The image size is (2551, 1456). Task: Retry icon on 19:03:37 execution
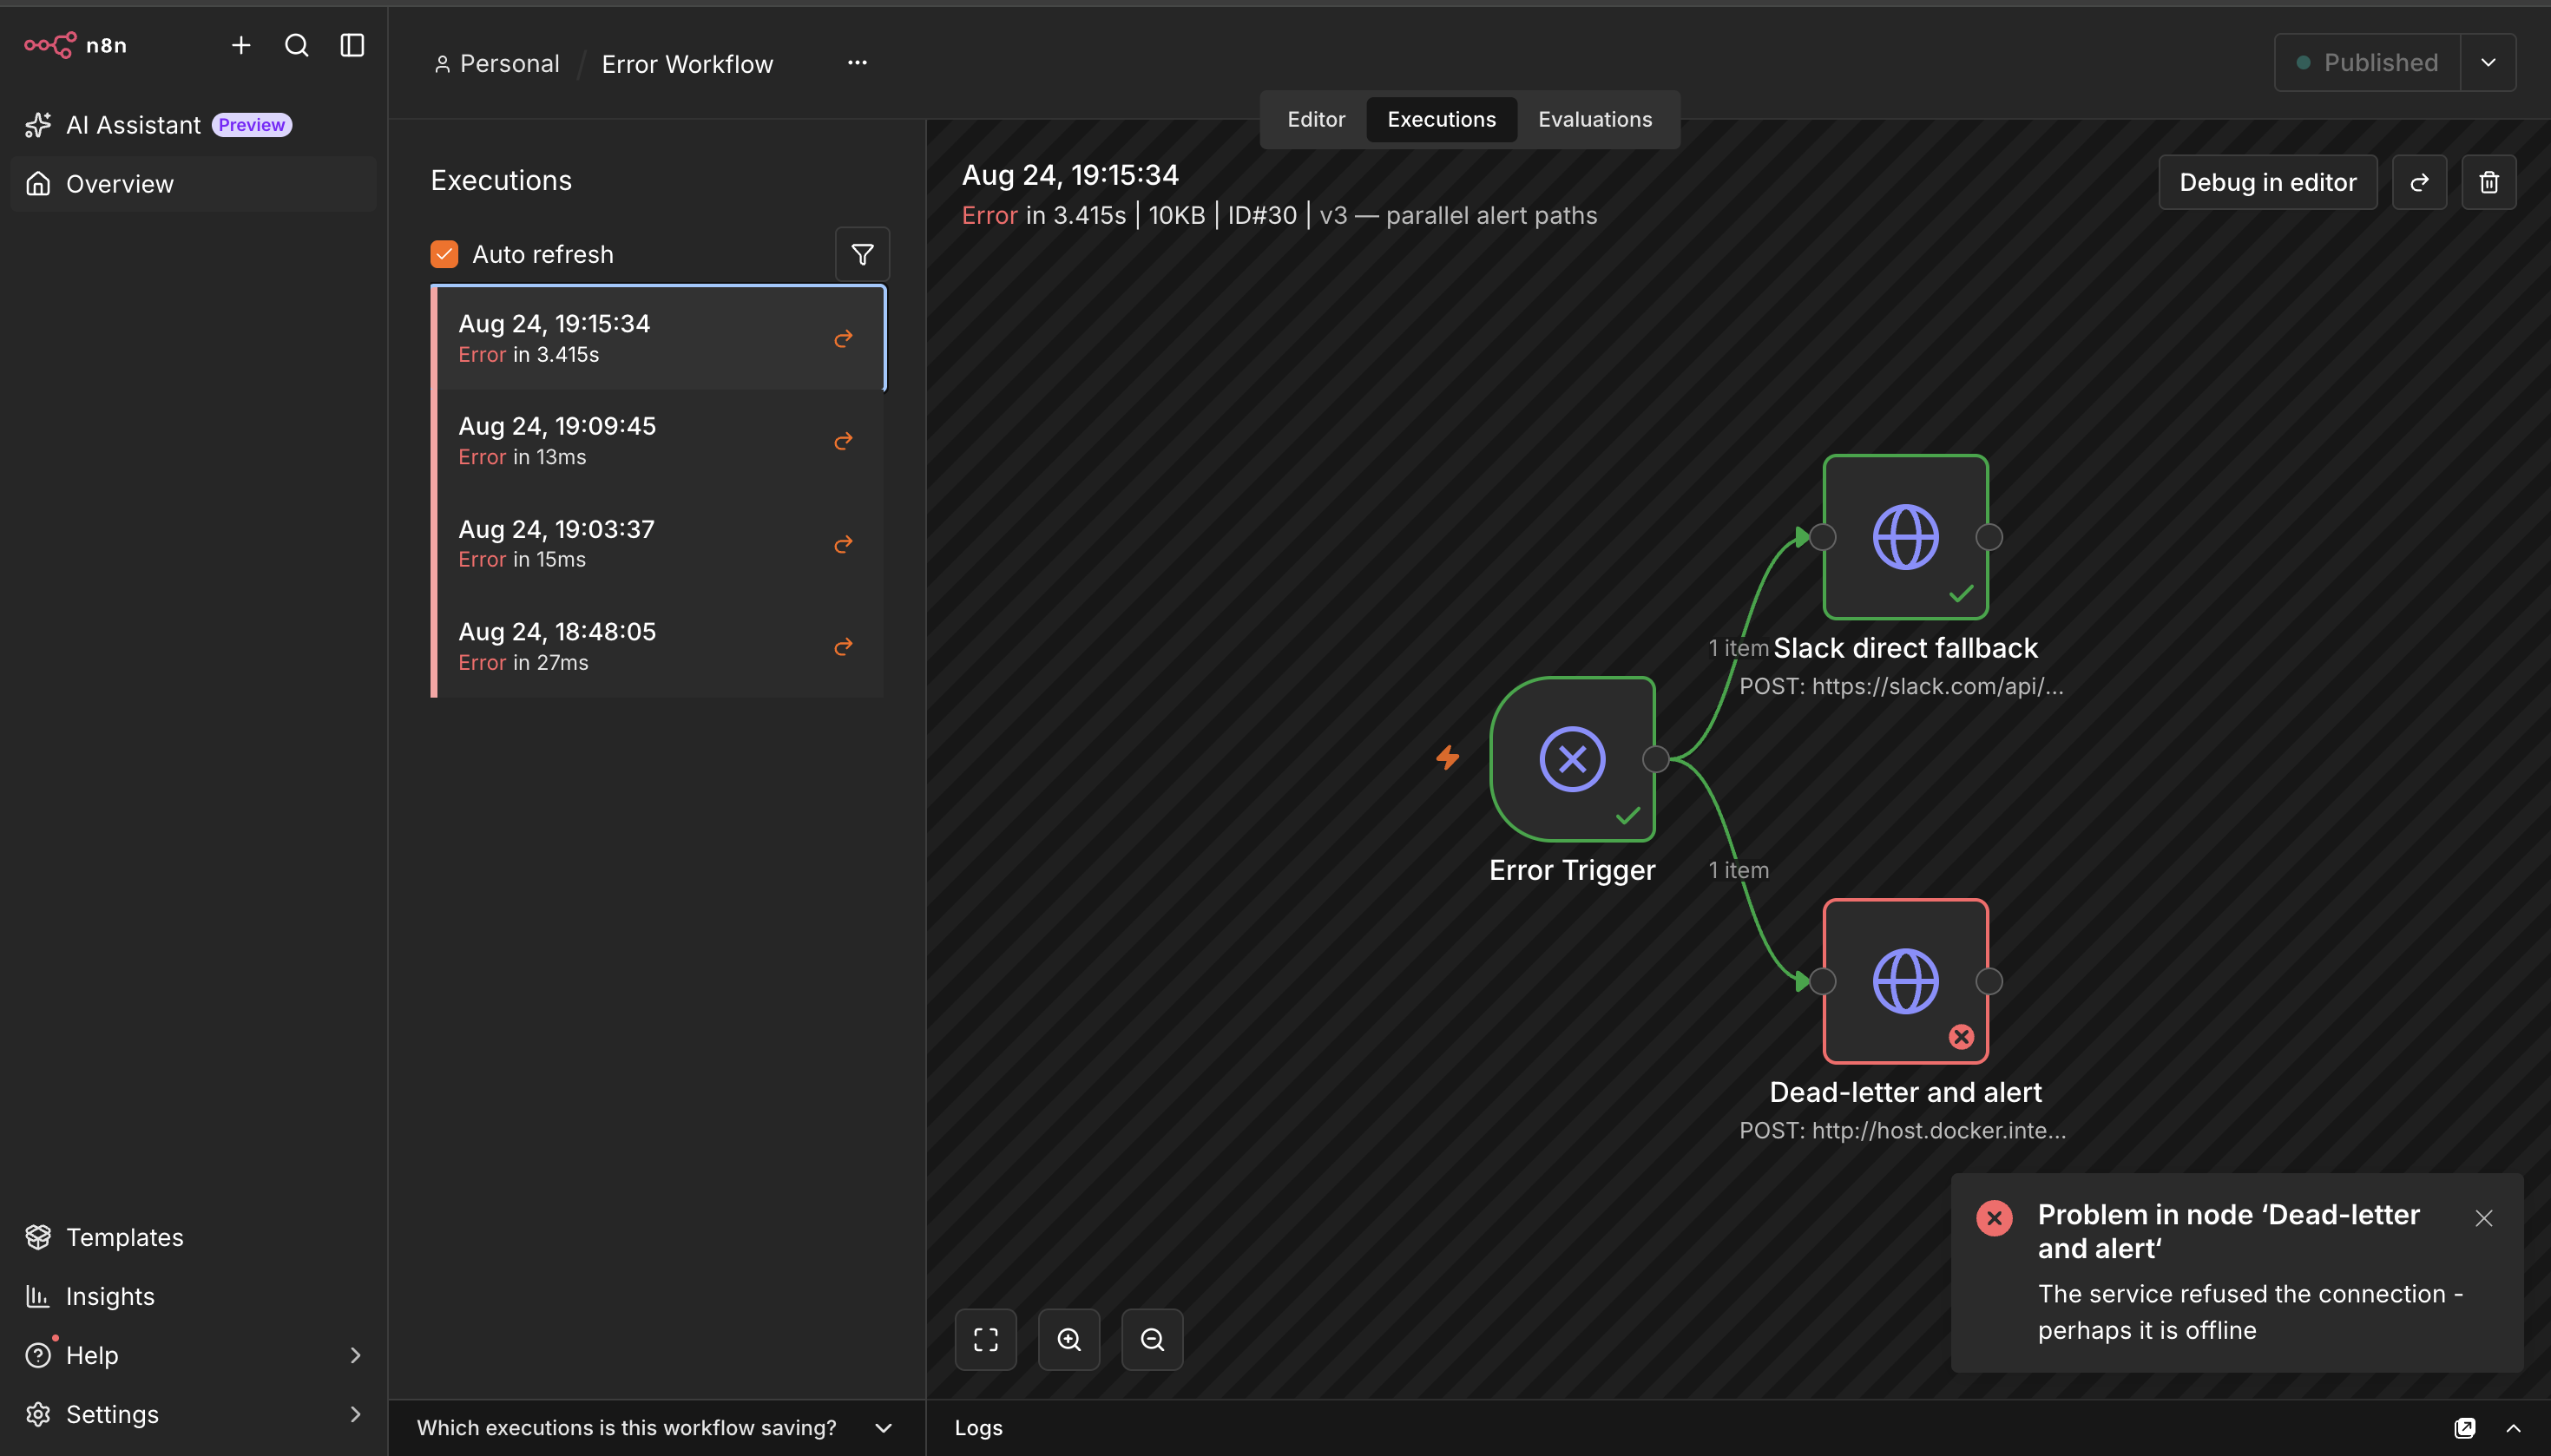[843, 544]
